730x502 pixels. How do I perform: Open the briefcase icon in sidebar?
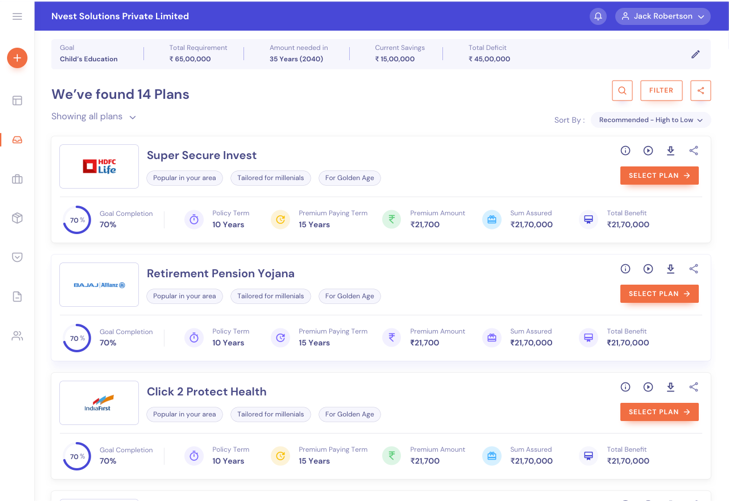(17, 179)
